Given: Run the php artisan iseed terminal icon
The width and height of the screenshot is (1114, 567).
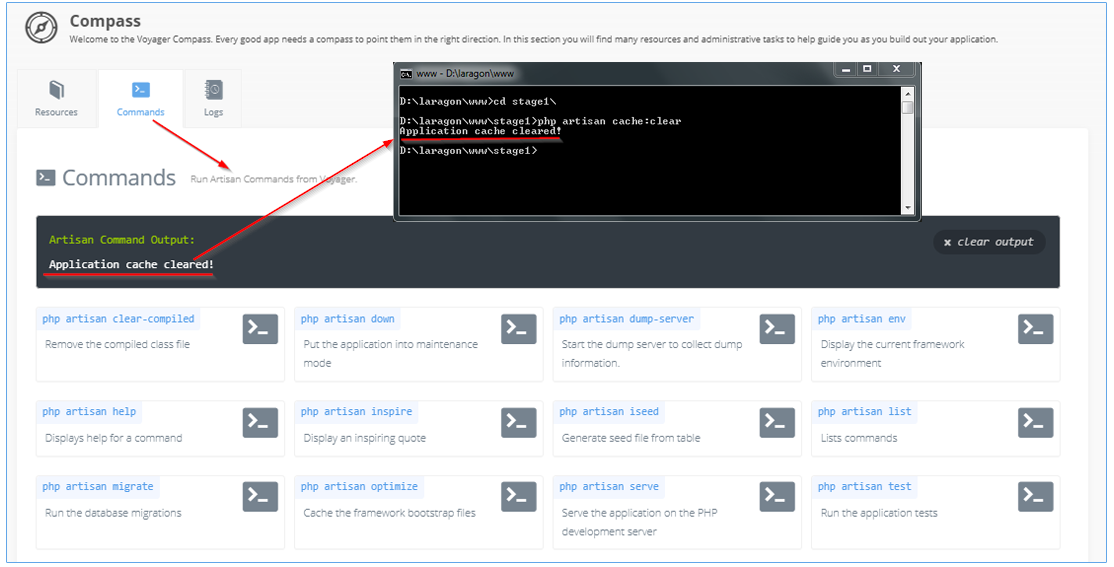Looking at the screenshot, I should [777, 422].
